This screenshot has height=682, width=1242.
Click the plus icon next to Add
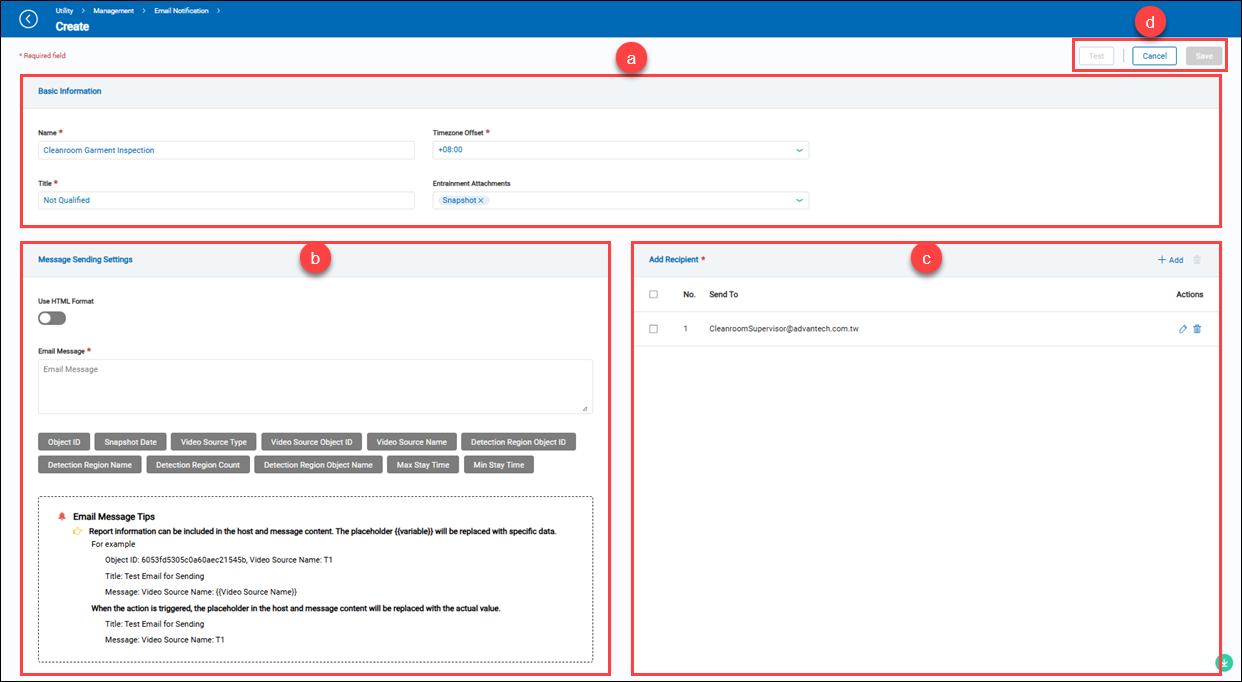(1160, 259)
